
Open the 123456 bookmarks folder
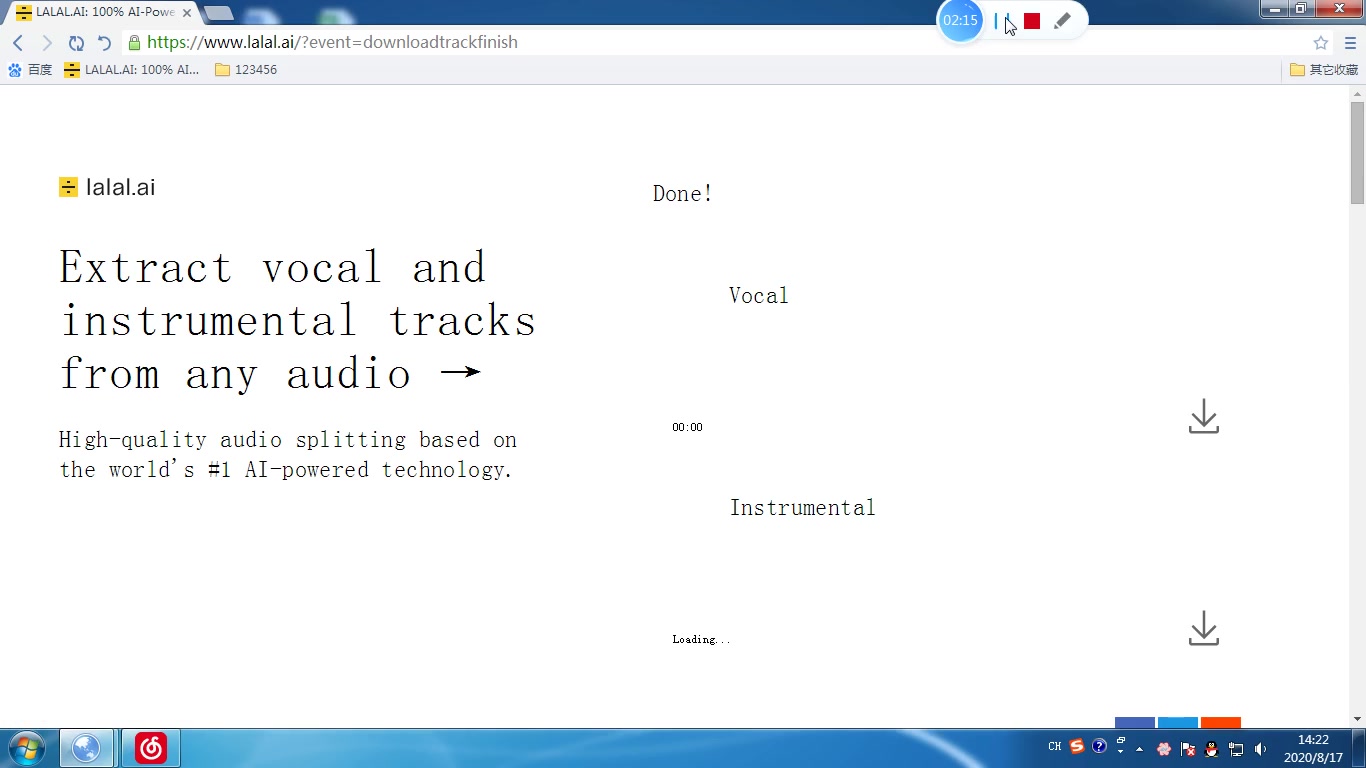(x=246, y=70)
